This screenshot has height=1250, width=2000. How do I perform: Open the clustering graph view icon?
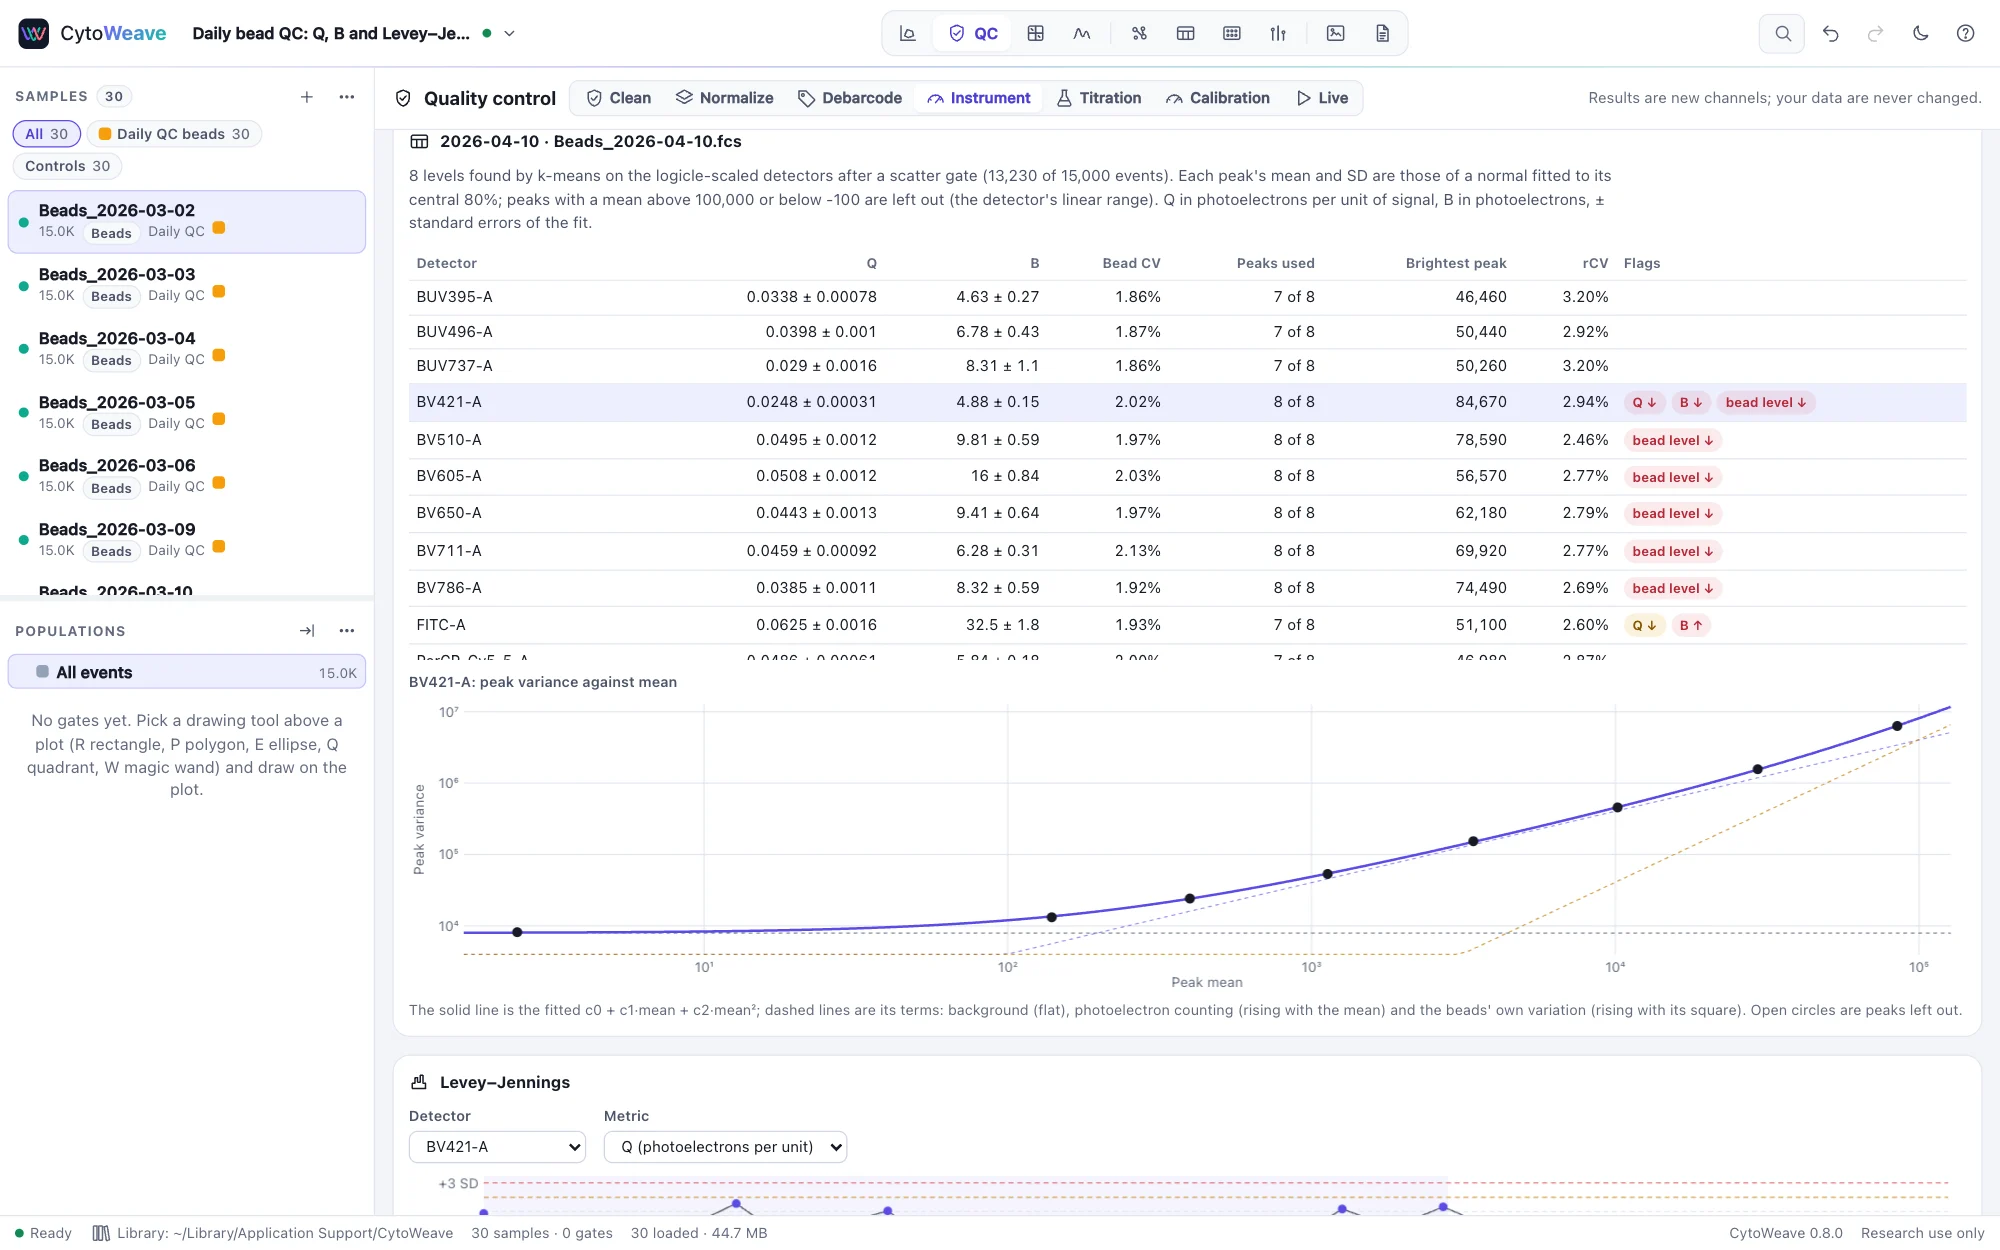tap(1139, 33)
